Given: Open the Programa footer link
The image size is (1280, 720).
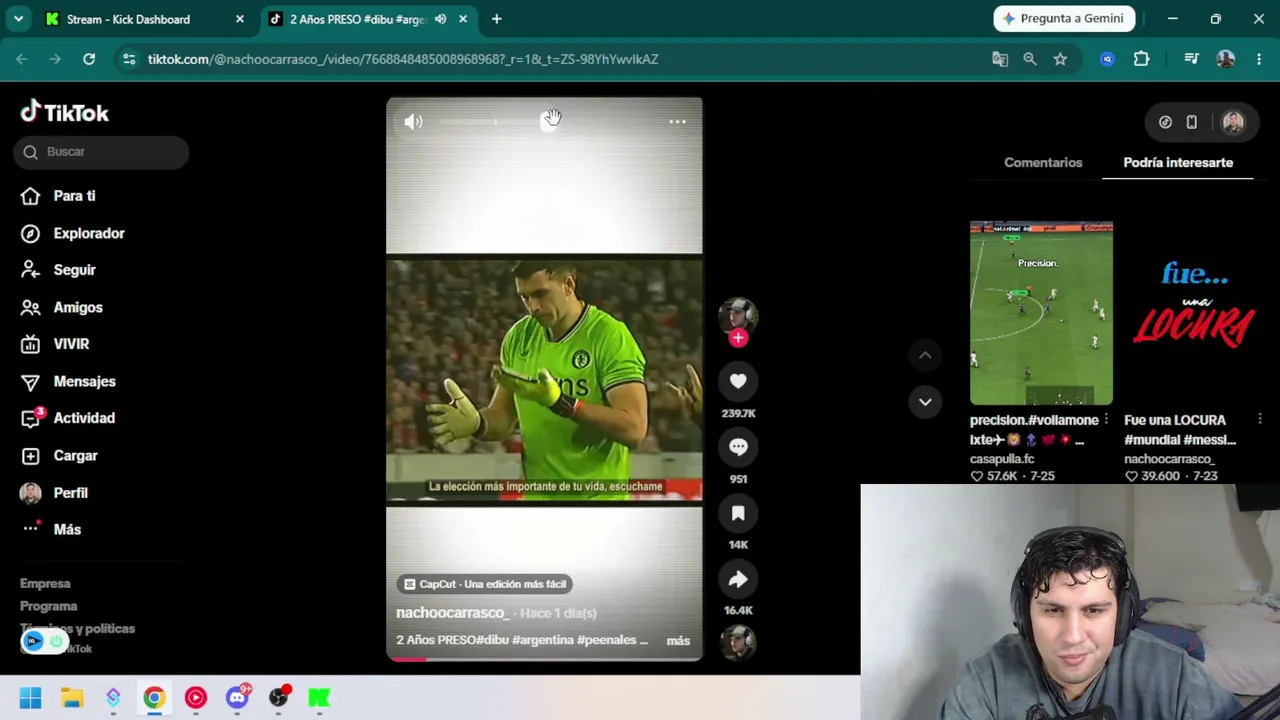Looking at the screenshot, I should pyautogui.click(x=48, y=606).
